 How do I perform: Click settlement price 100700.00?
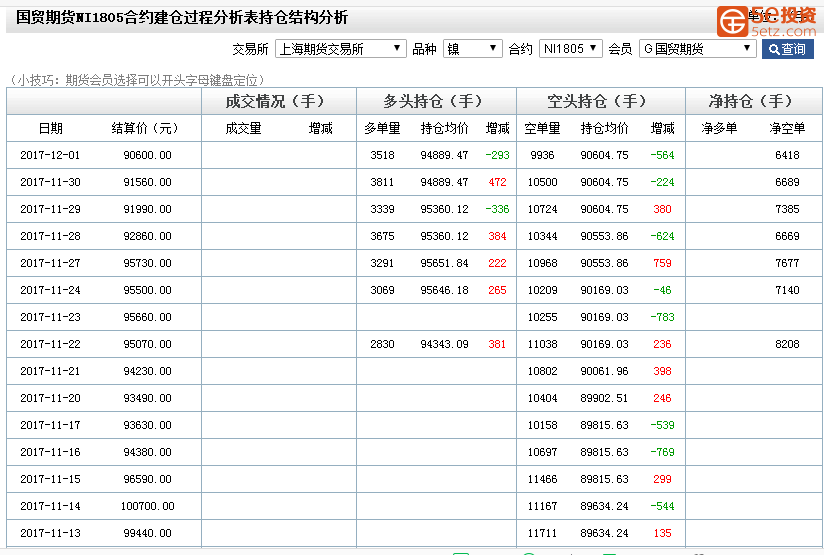click(148, 506)
